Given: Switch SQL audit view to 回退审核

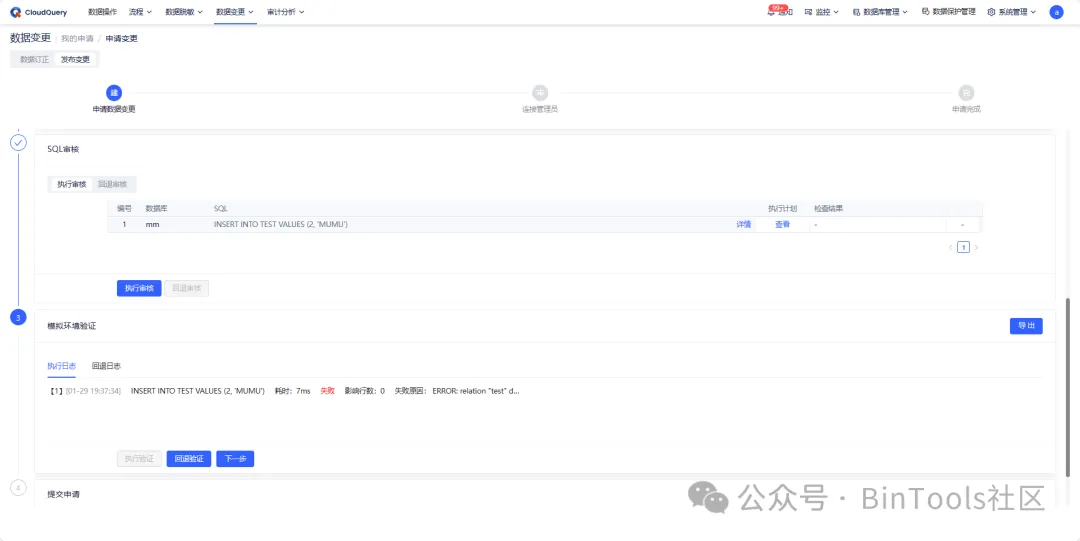Looking at the screenshot, I should (x=112, y=184).
